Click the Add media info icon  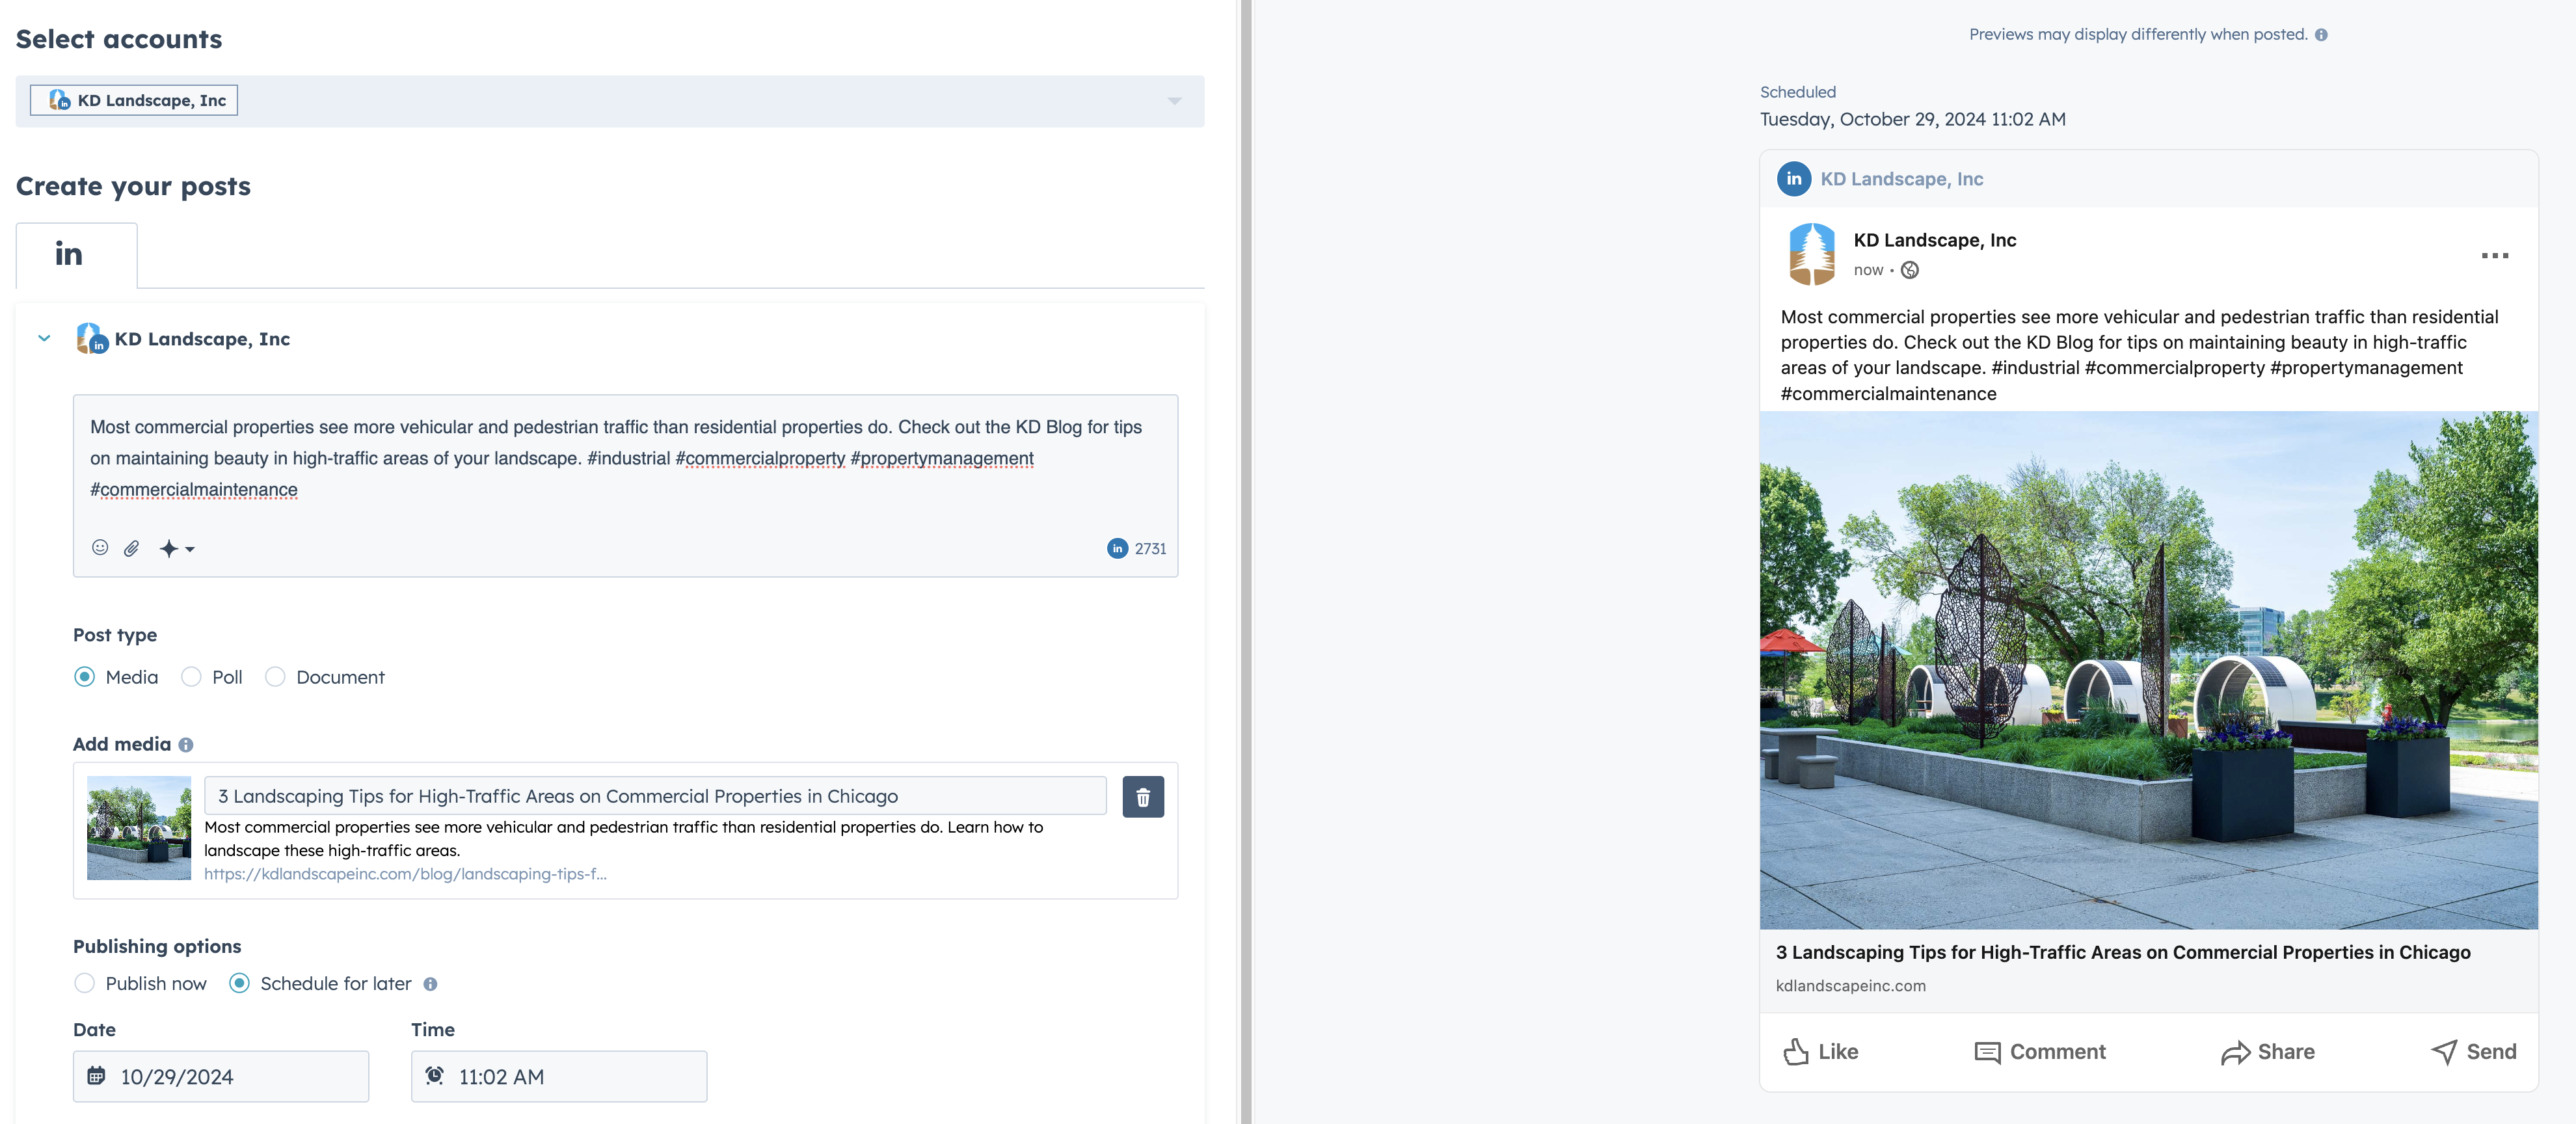[x=186, y=745]
